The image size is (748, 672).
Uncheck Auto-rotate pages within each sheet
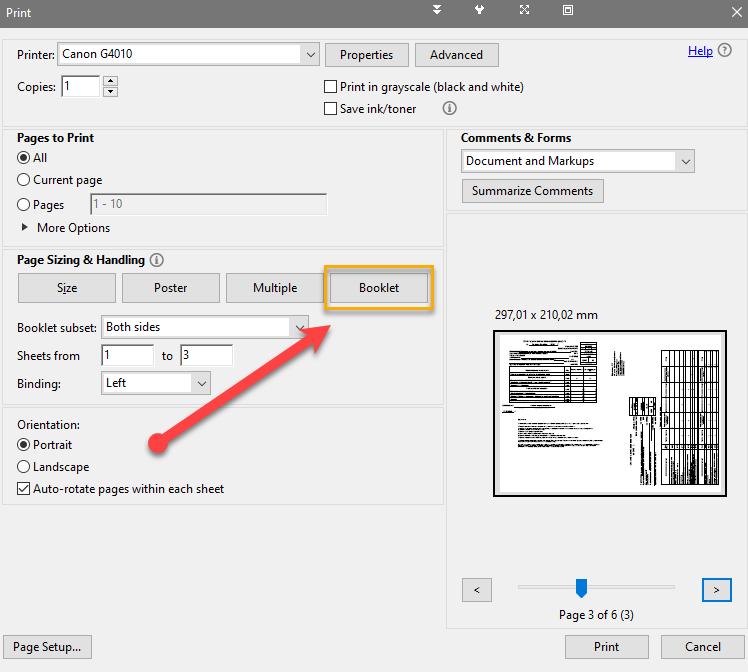pyautogui.click(x=23, y=489)
